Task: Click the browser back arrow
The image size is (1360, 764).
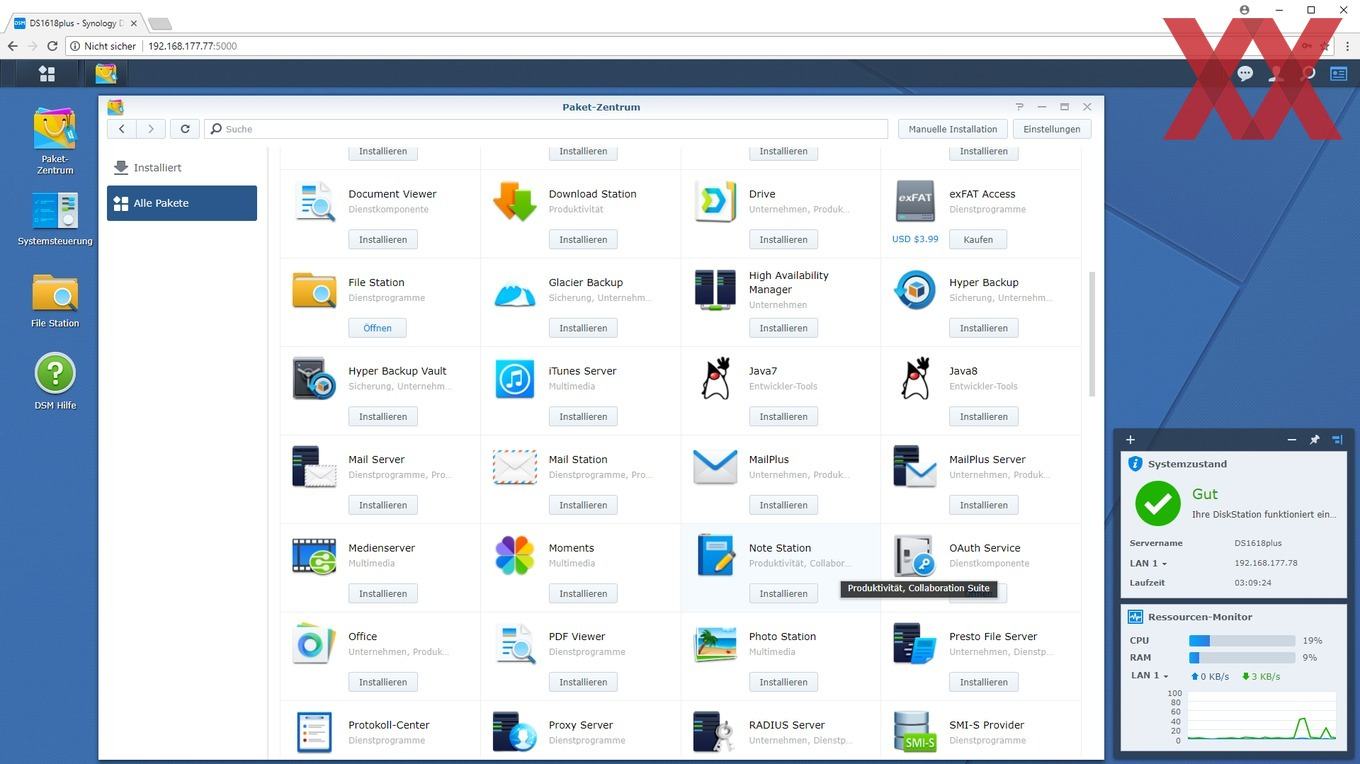Action: [12, 46]
